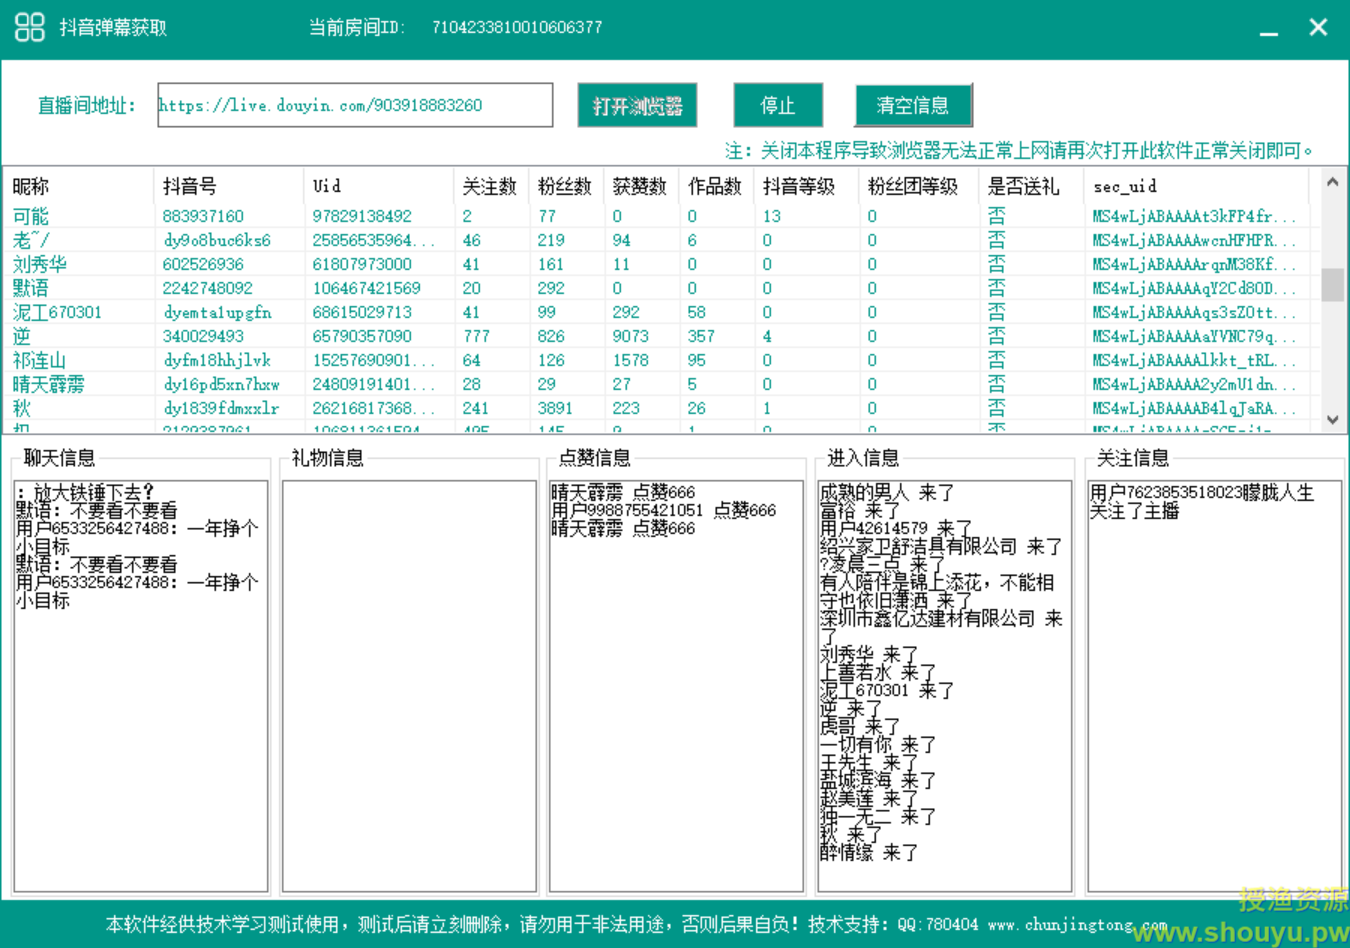Click the Uid value 65790357090
This screenshot has height=948, width=1350.
(362, 336)
